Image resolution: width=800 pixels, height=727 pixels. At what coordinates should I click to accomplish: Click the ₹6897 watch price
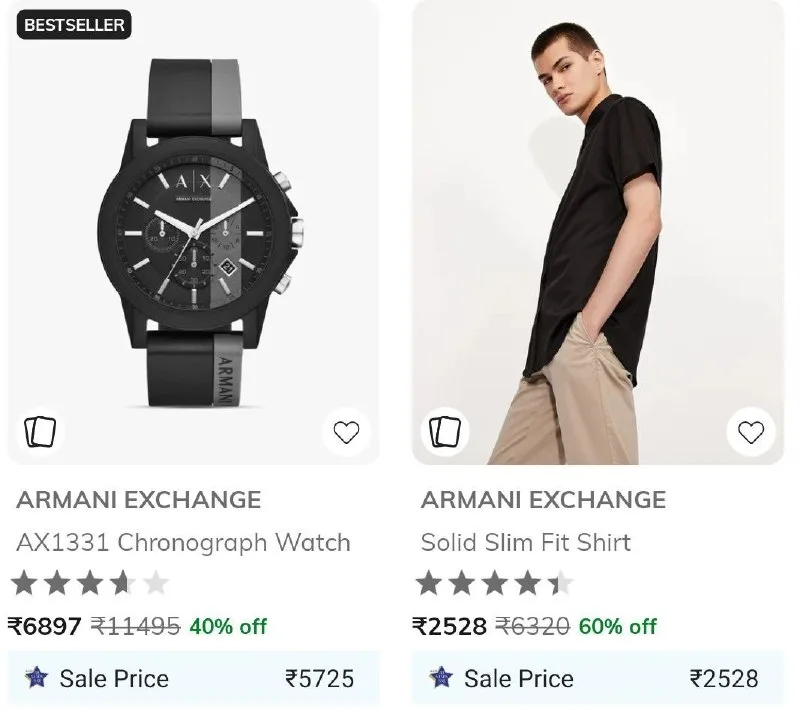point(44,626)
